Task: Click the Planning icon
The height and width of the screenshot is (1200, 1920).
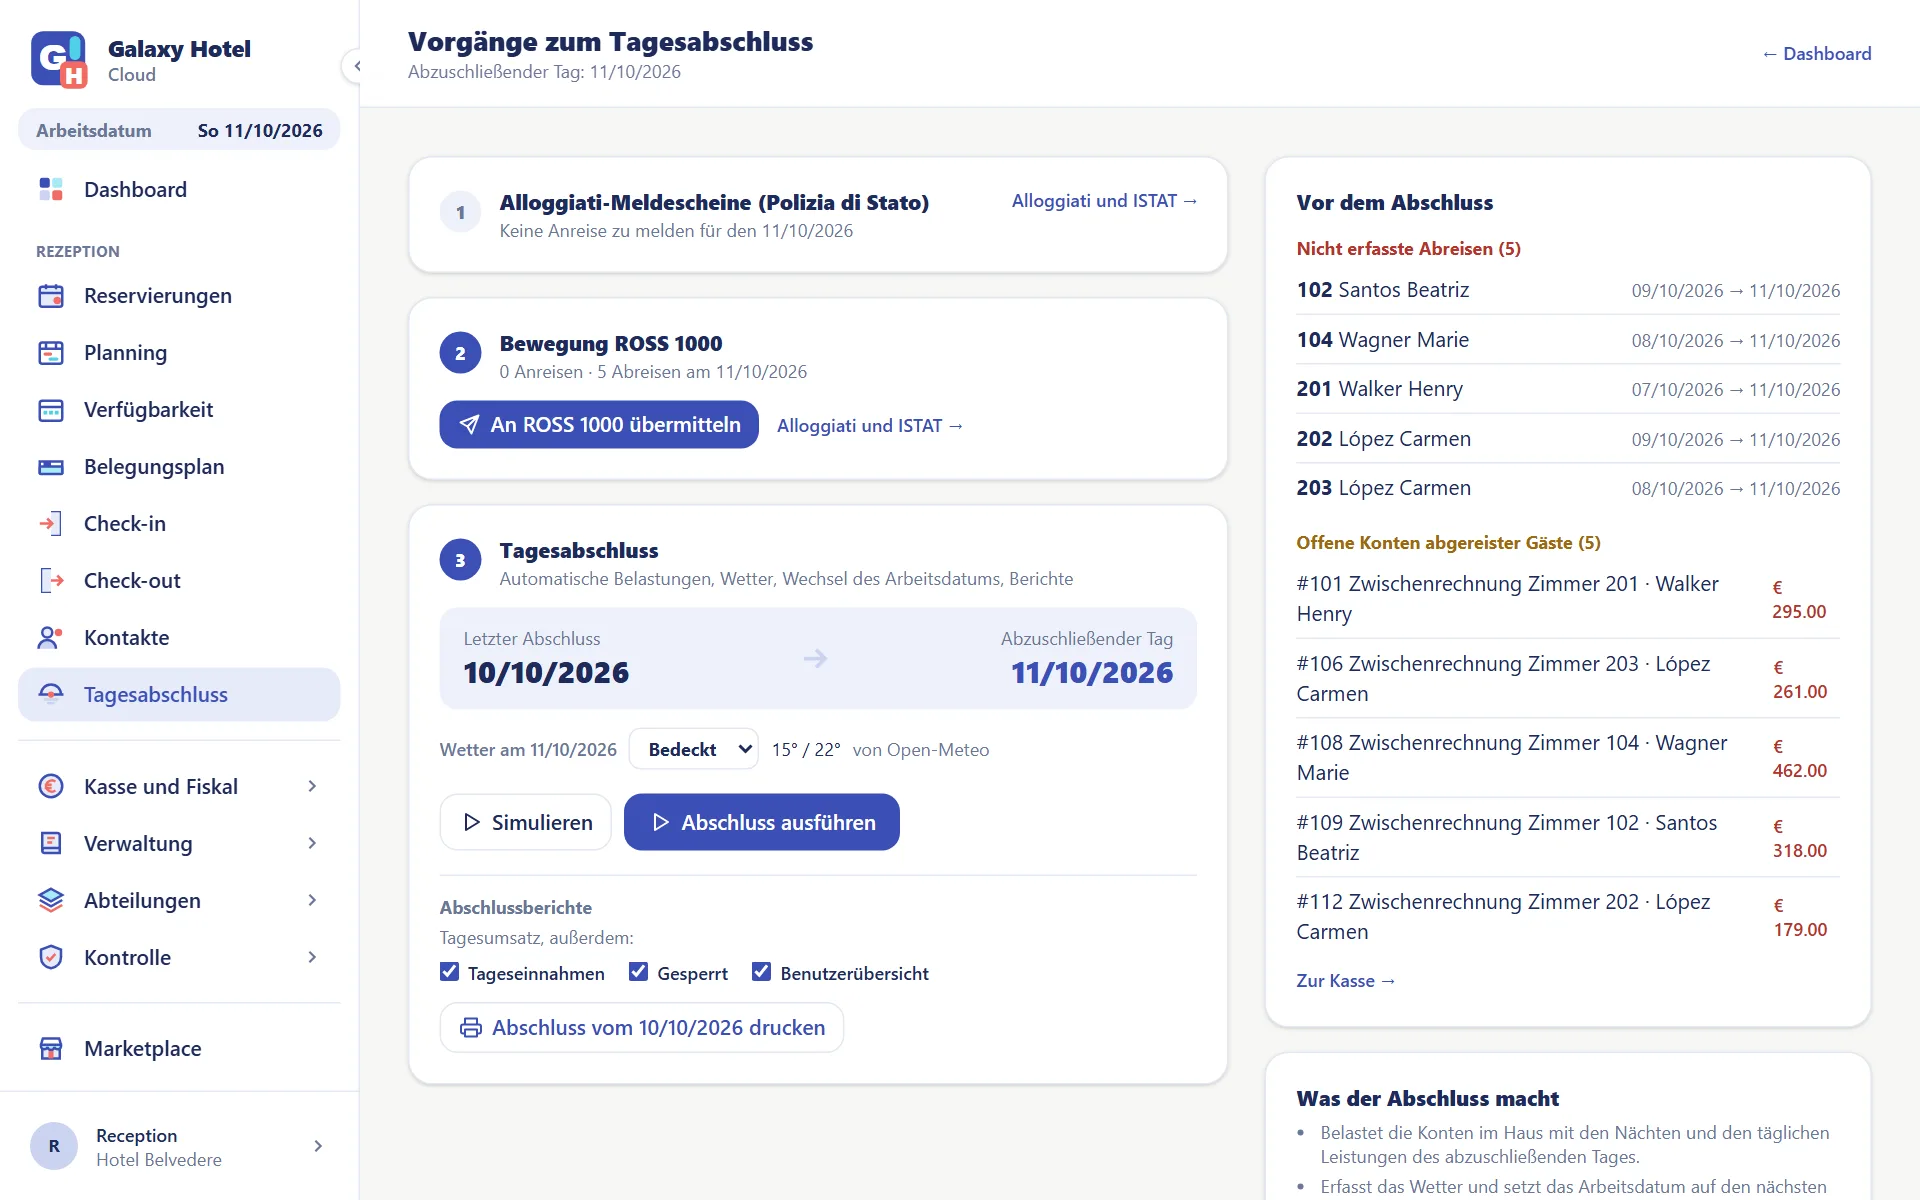Action: pos(51,353)
